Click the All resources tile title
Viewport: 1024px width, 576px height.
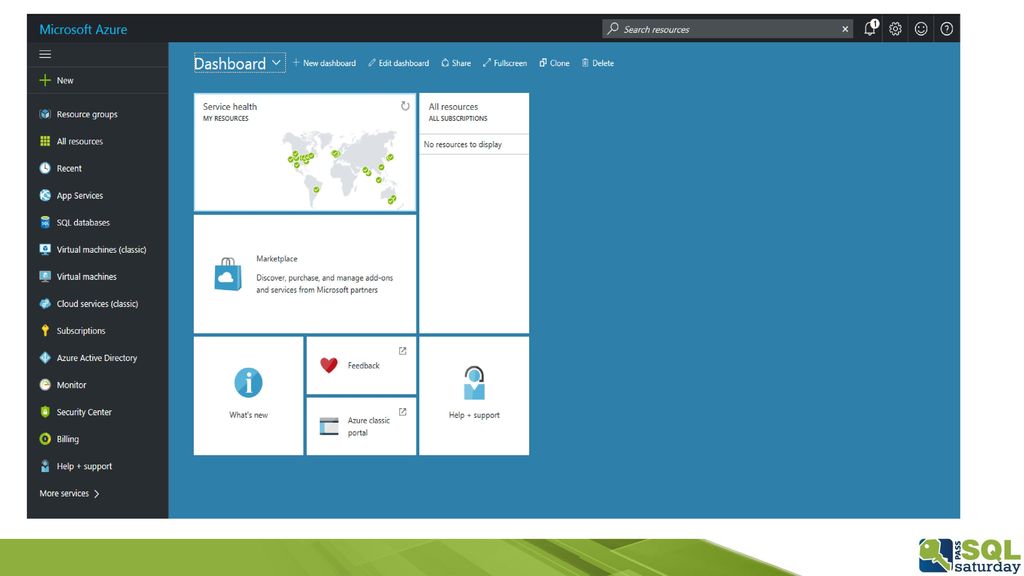tap(453, 106)
